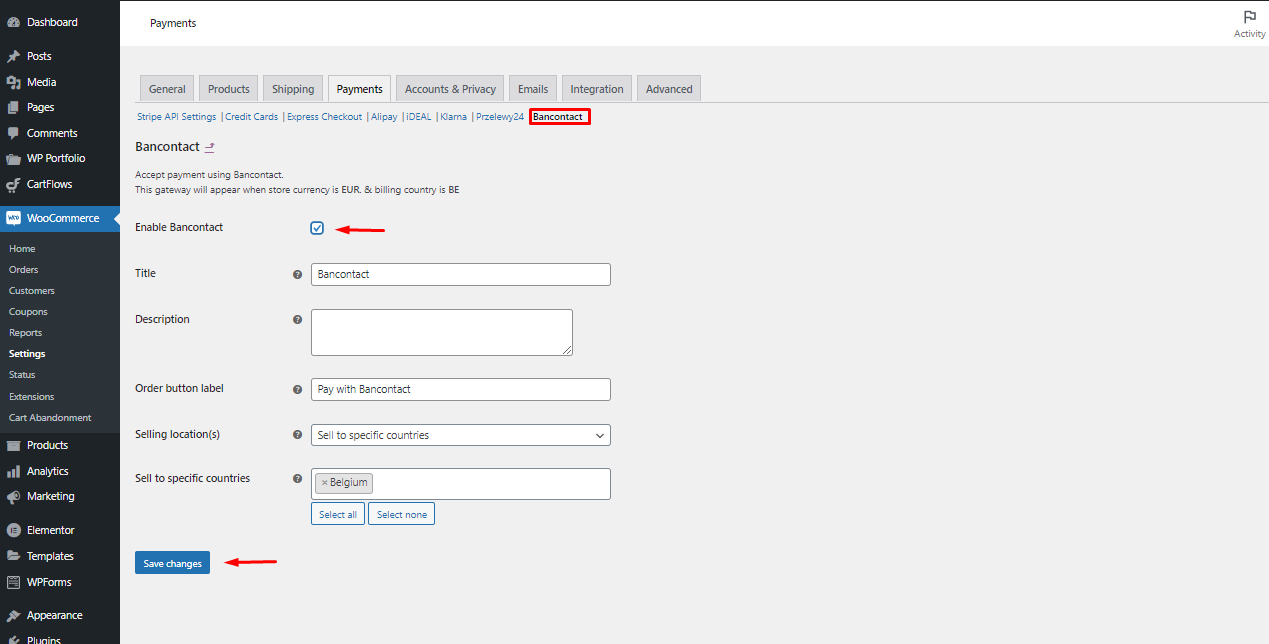
Task: Open WooCommerce Settings submenu item
Action: (27, 354)
